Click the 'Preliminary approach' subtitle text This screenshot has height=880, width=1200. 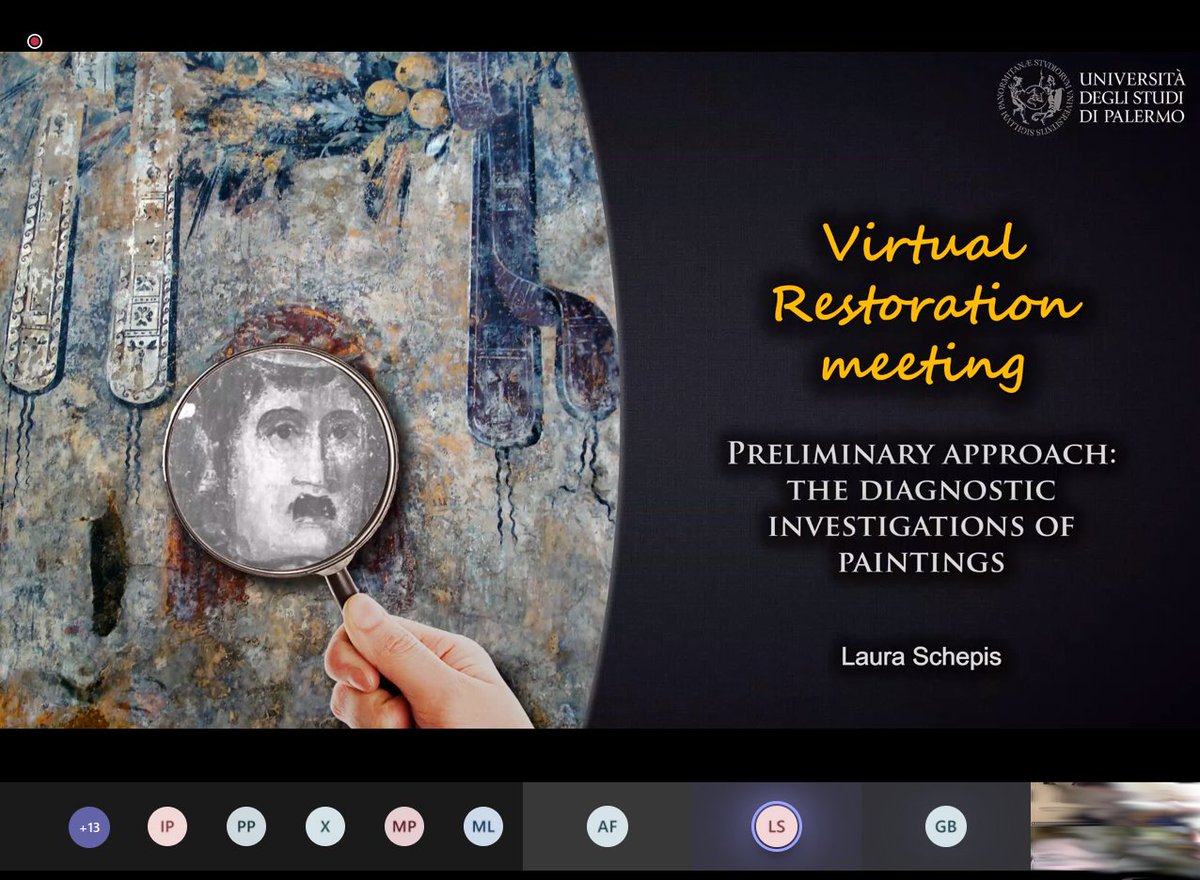[921, 508]
